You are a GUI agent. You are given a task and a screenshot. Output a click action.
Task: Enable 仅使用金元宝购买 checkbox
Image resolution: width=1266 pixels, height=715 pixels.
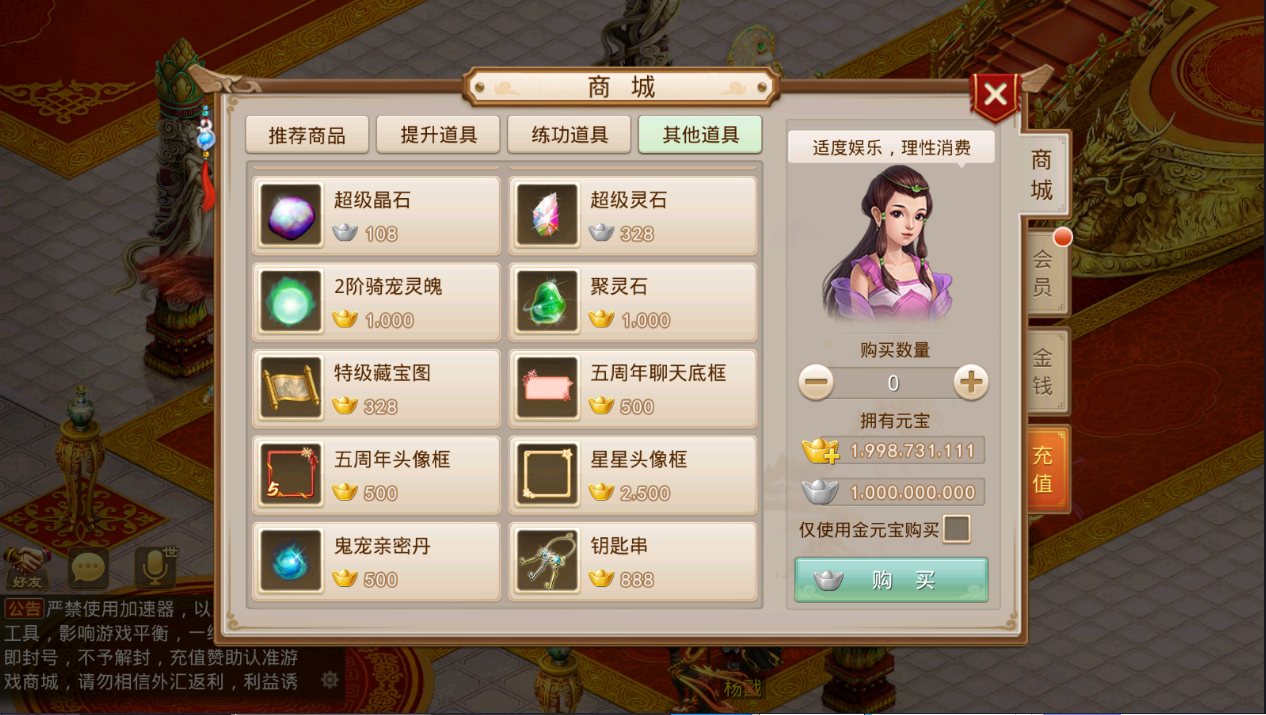(x=957, y=529)
